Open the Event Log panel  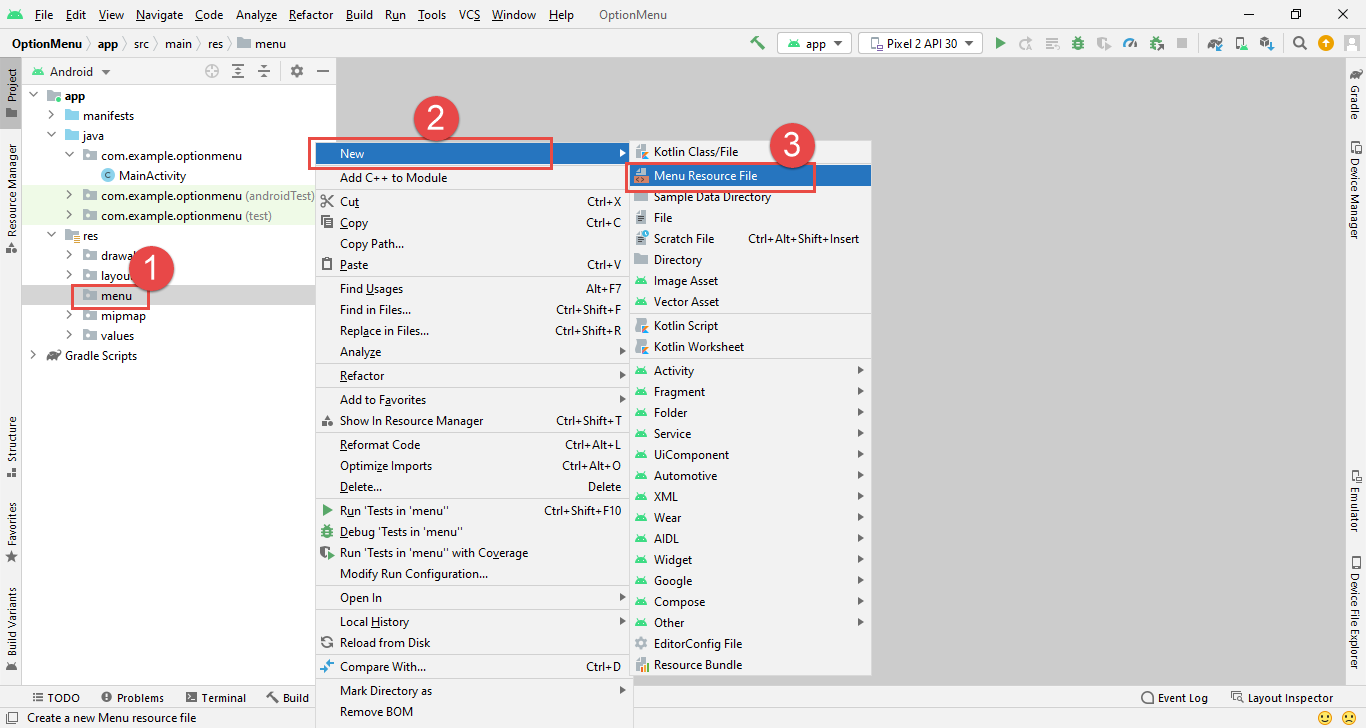[x=1175, y=698]
